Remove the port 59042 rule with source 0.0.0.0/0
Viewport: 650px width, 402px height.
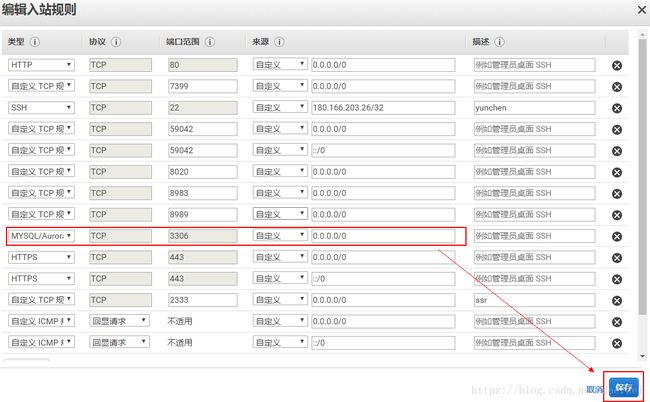tap(617, 130)
